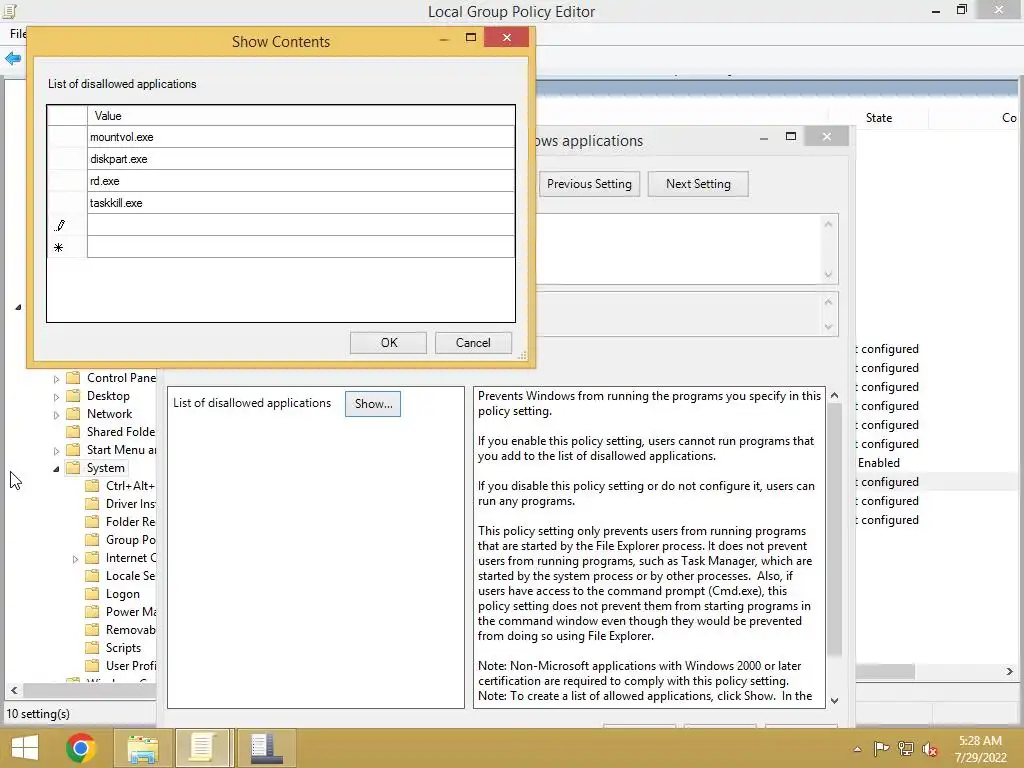Select the diskpart.exe value cell
Viewport: 1024px width, 768px height.
[x=301, y=159]
